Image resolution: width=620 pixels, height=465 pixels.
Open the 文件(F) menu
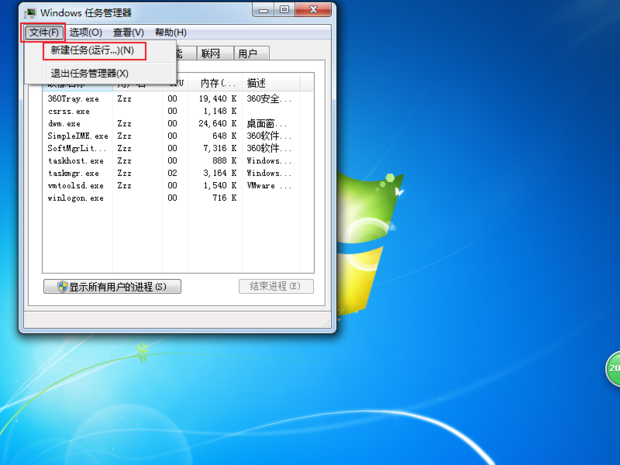click(44, 32)
